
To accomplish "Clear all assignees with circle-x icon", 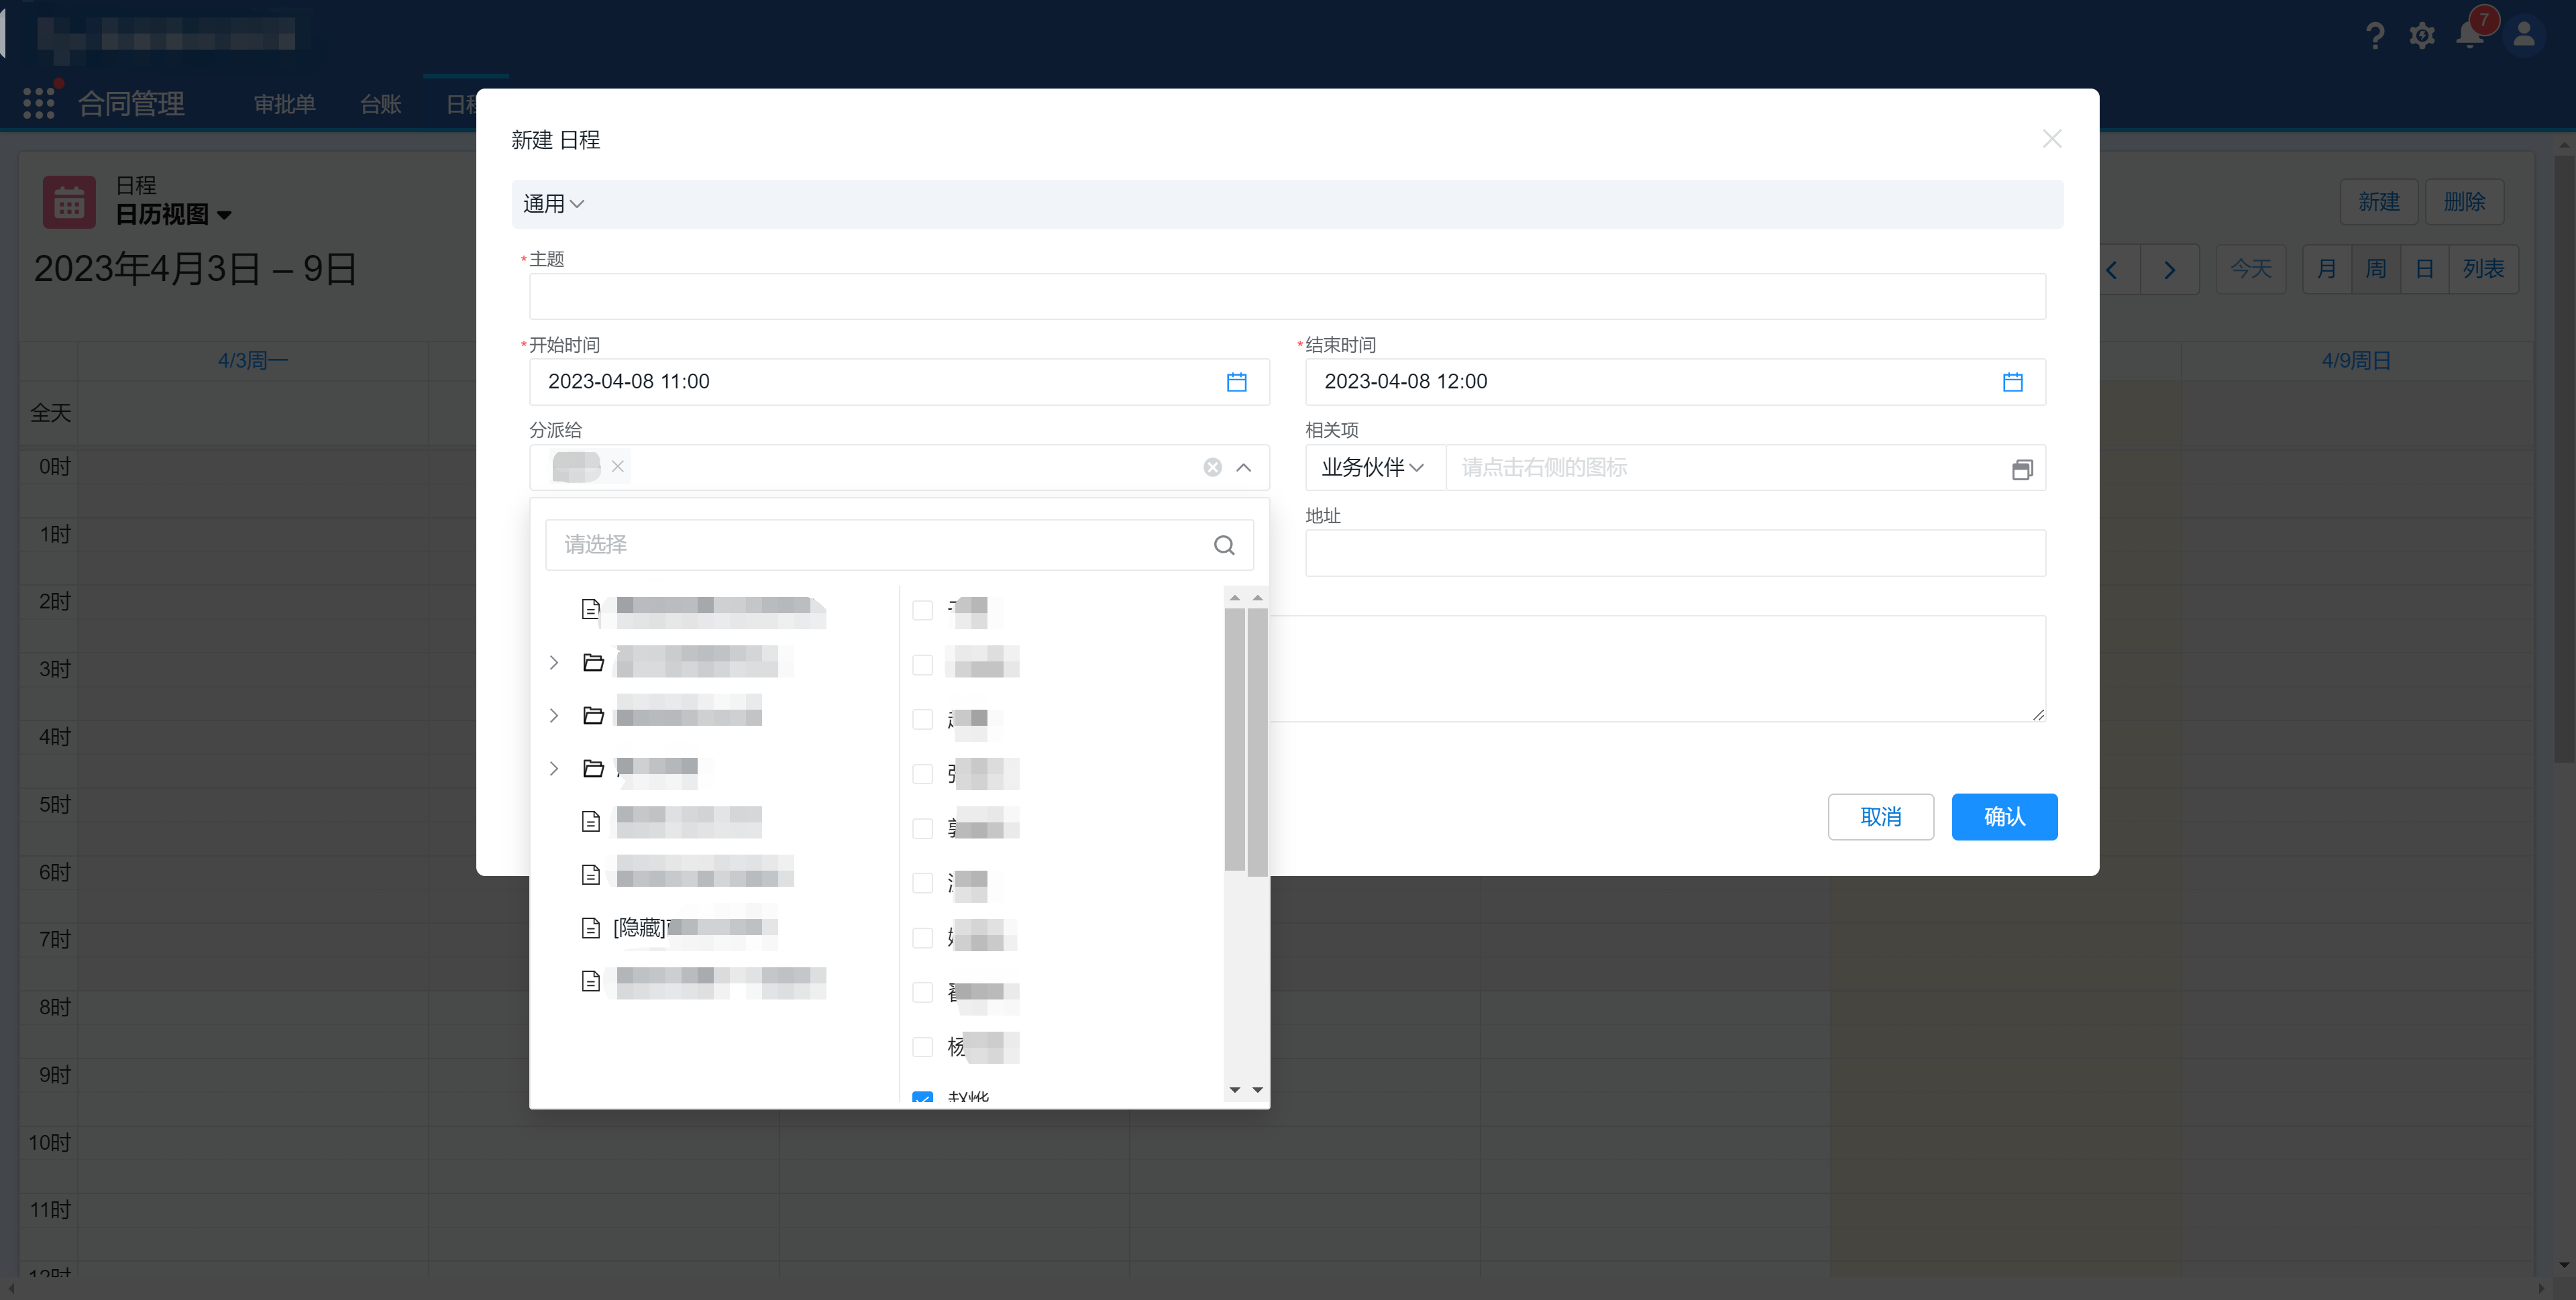I will [1212, 467].
